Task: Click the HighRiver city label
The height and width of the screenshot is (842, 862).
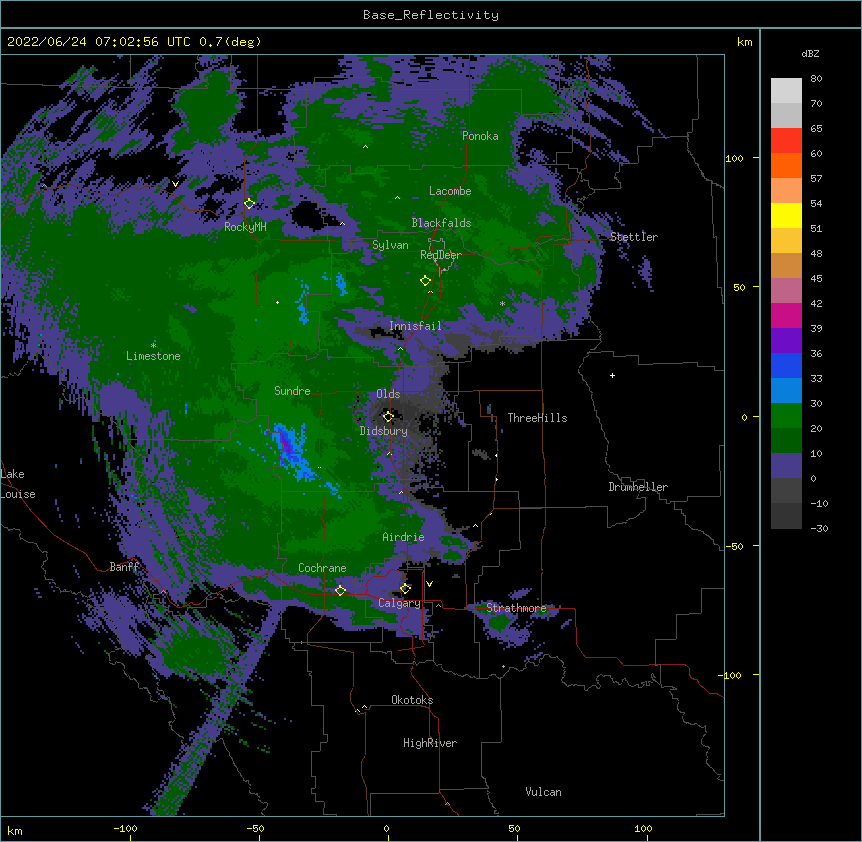Action: (430, 743)
